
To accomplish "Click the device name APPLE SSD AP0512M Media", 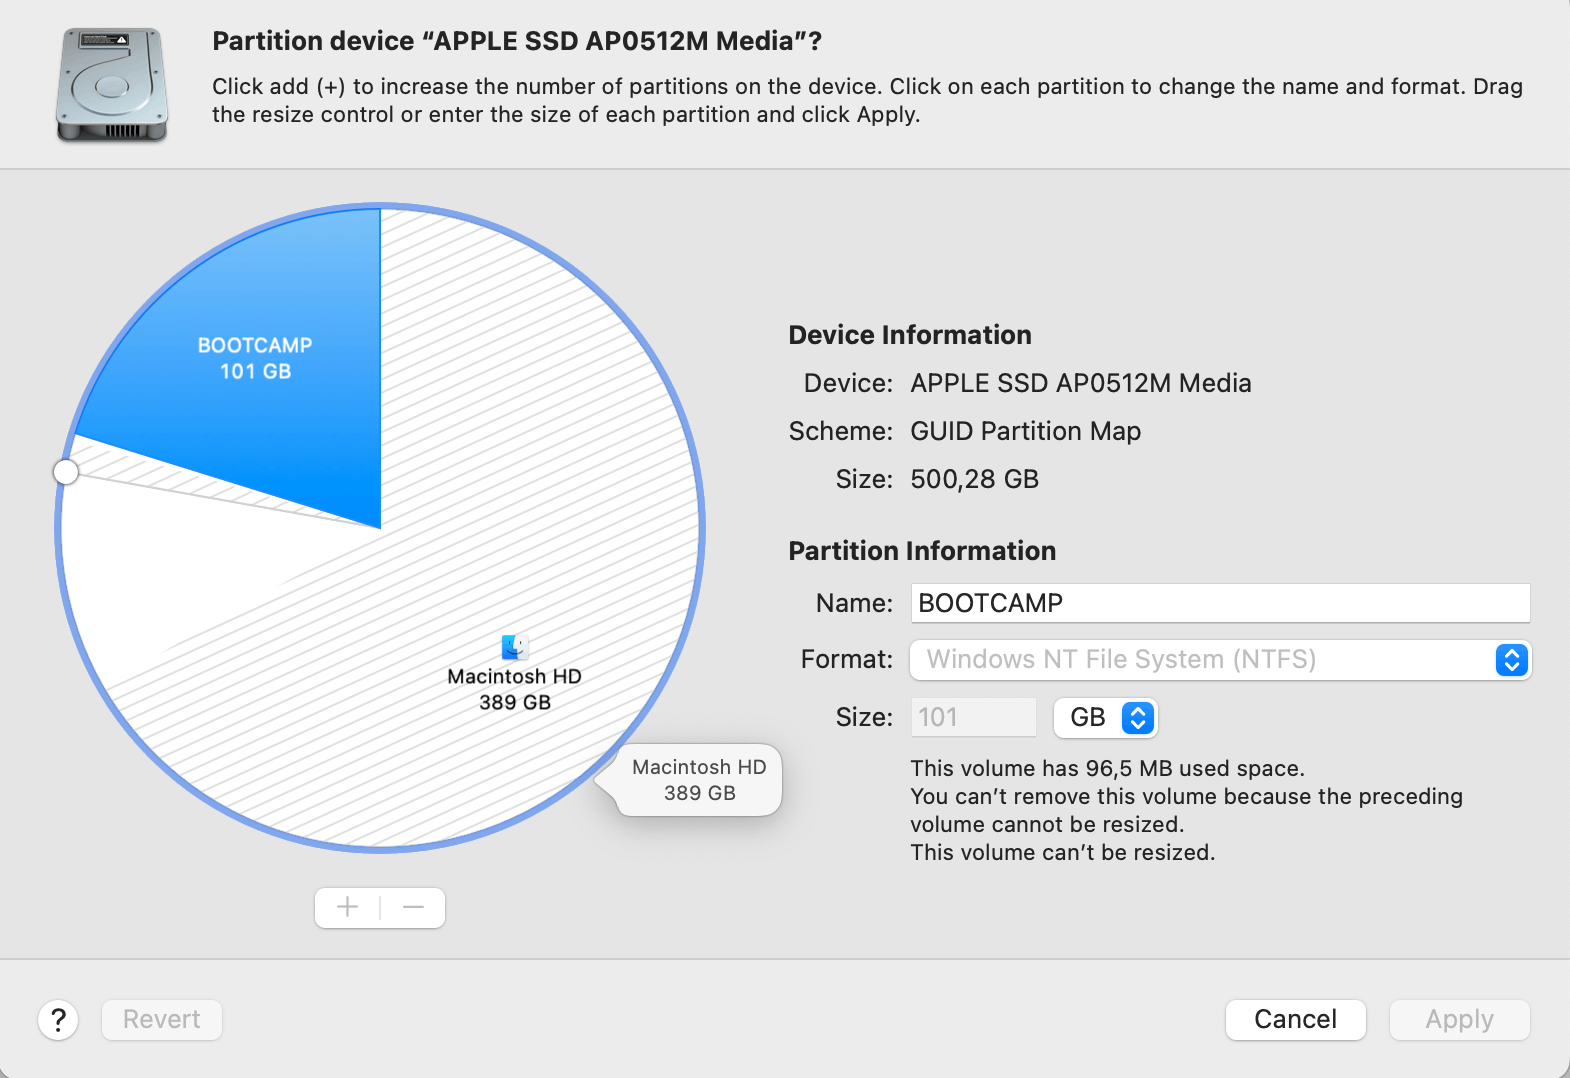I will (x=1081, y=383).
